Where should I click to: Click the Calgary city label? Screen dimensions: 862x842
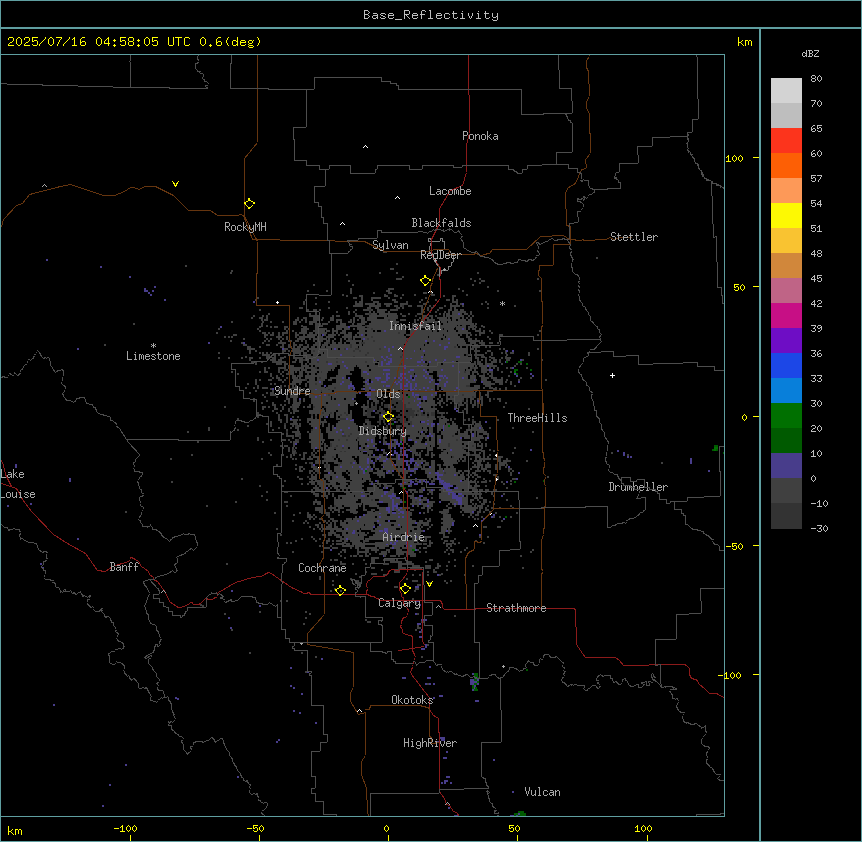click(x=400, y=603)
